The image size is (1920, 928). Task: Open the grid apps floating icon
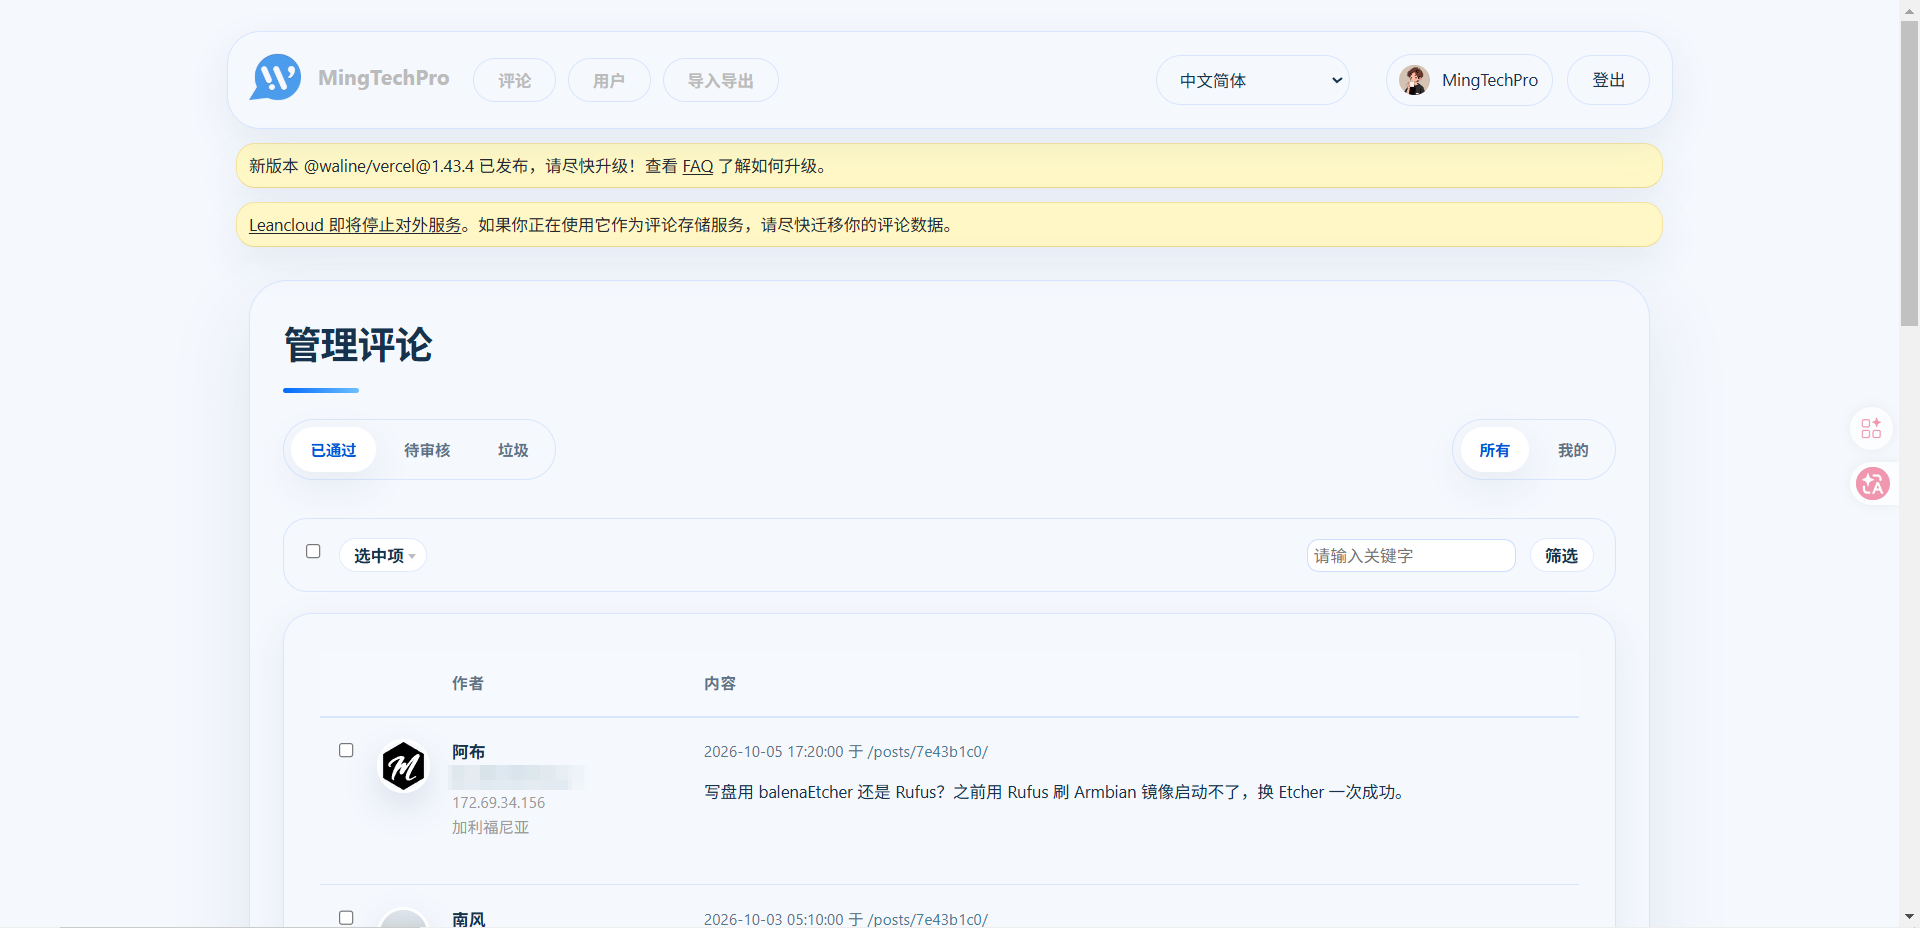pos(1871,428)
